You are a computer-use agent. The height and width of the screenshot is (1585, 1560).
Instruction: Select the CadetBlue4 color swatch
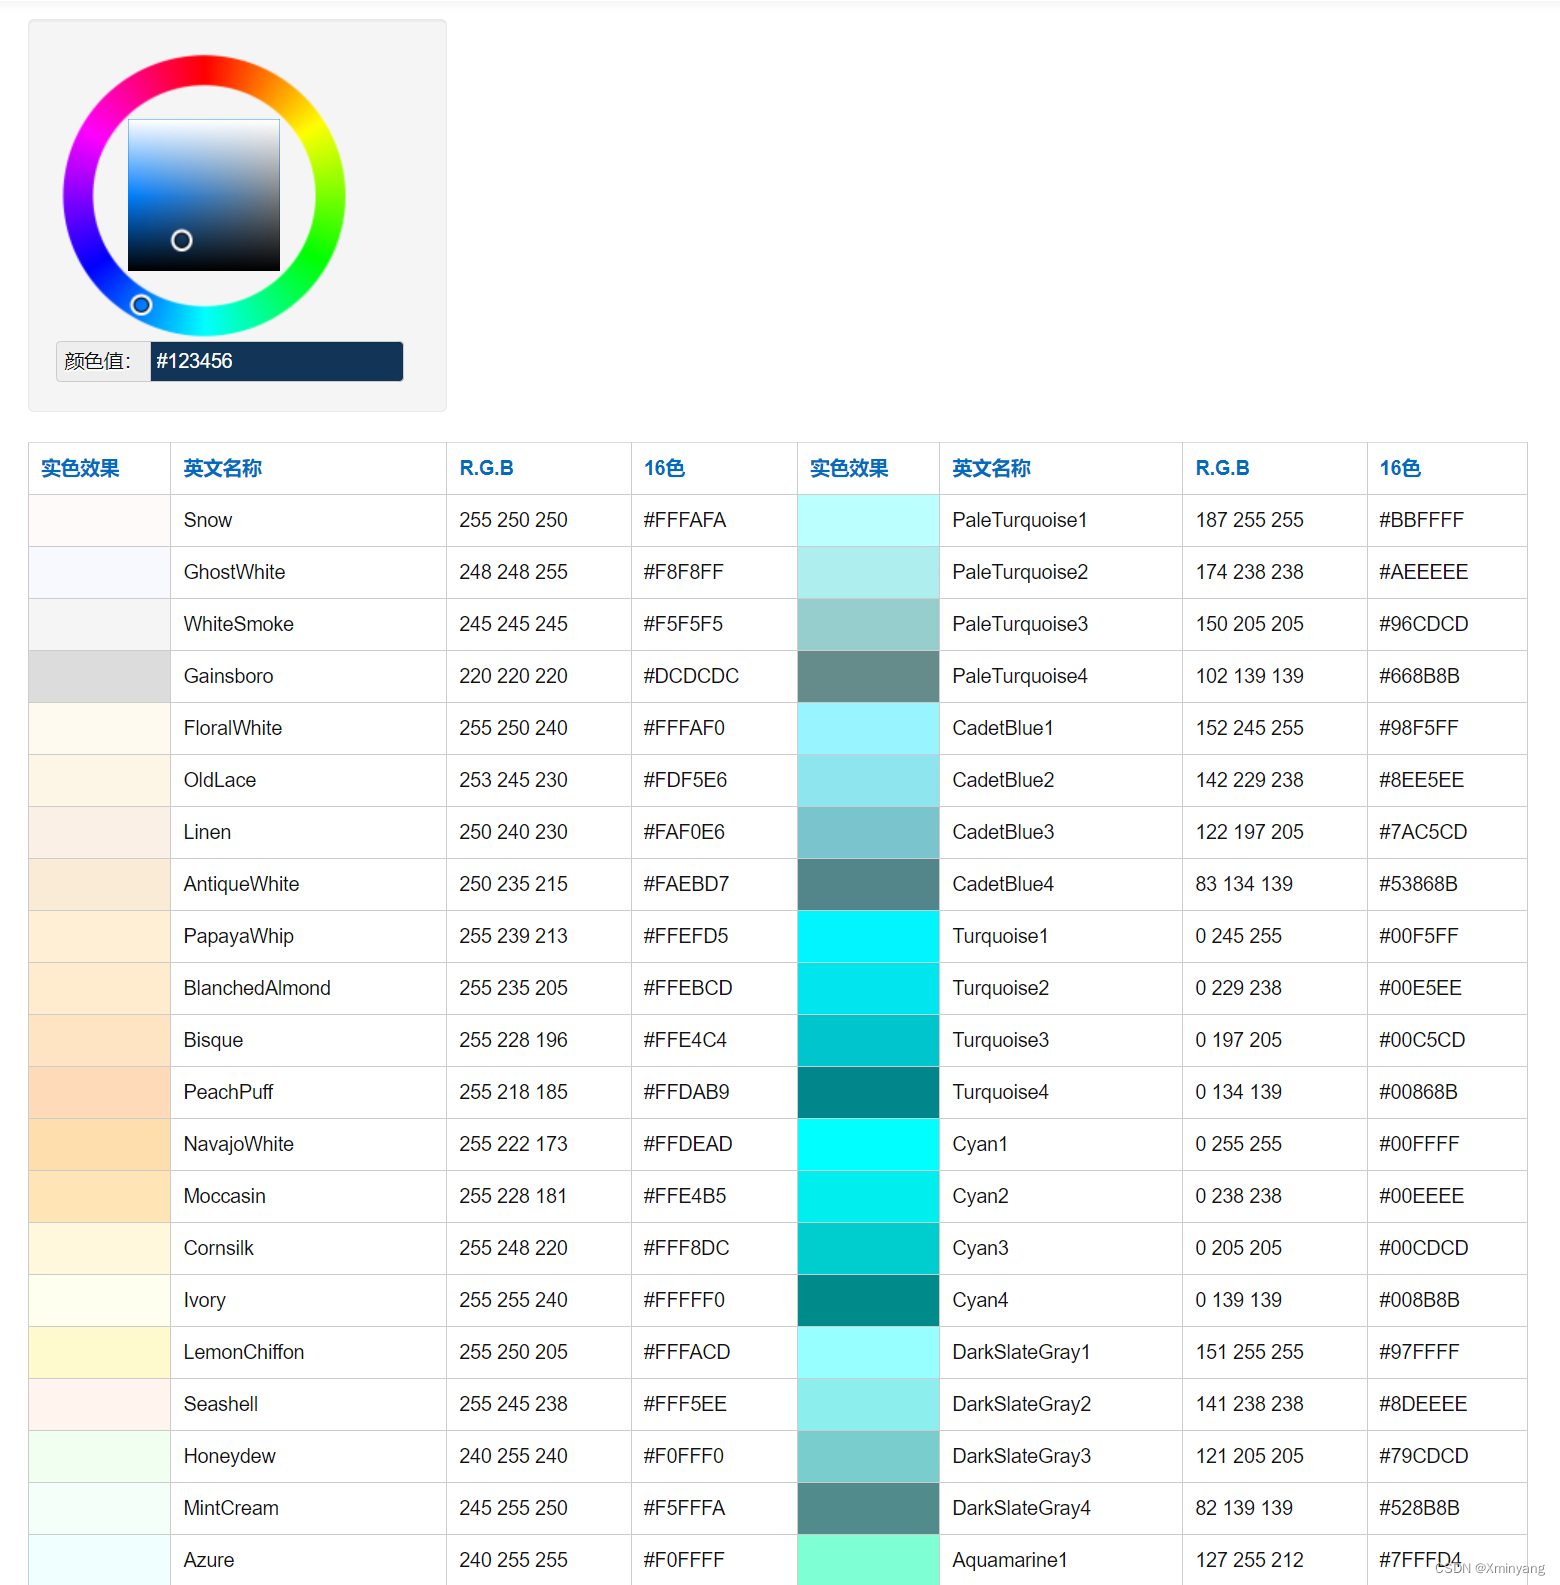click(x=868, y=884)
